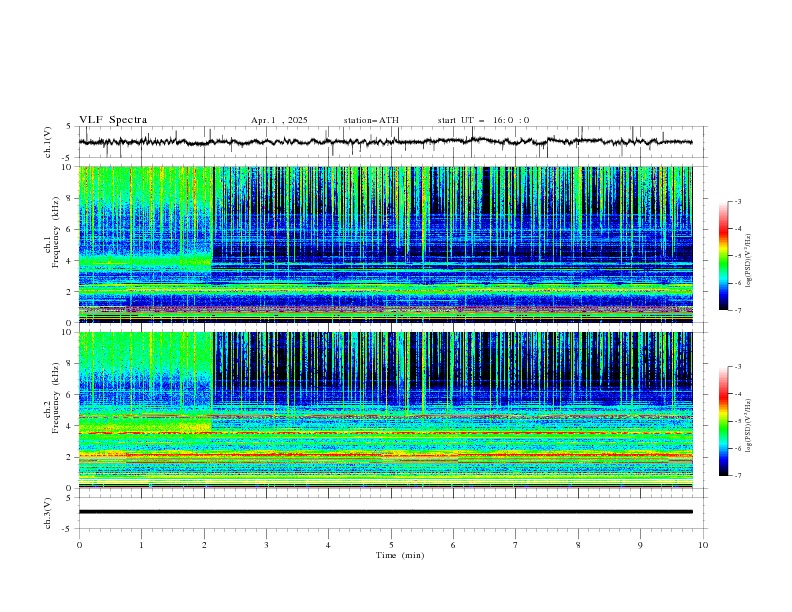Click the "8" tick on the time axis
792x612 pixels.
pos(578,545)
